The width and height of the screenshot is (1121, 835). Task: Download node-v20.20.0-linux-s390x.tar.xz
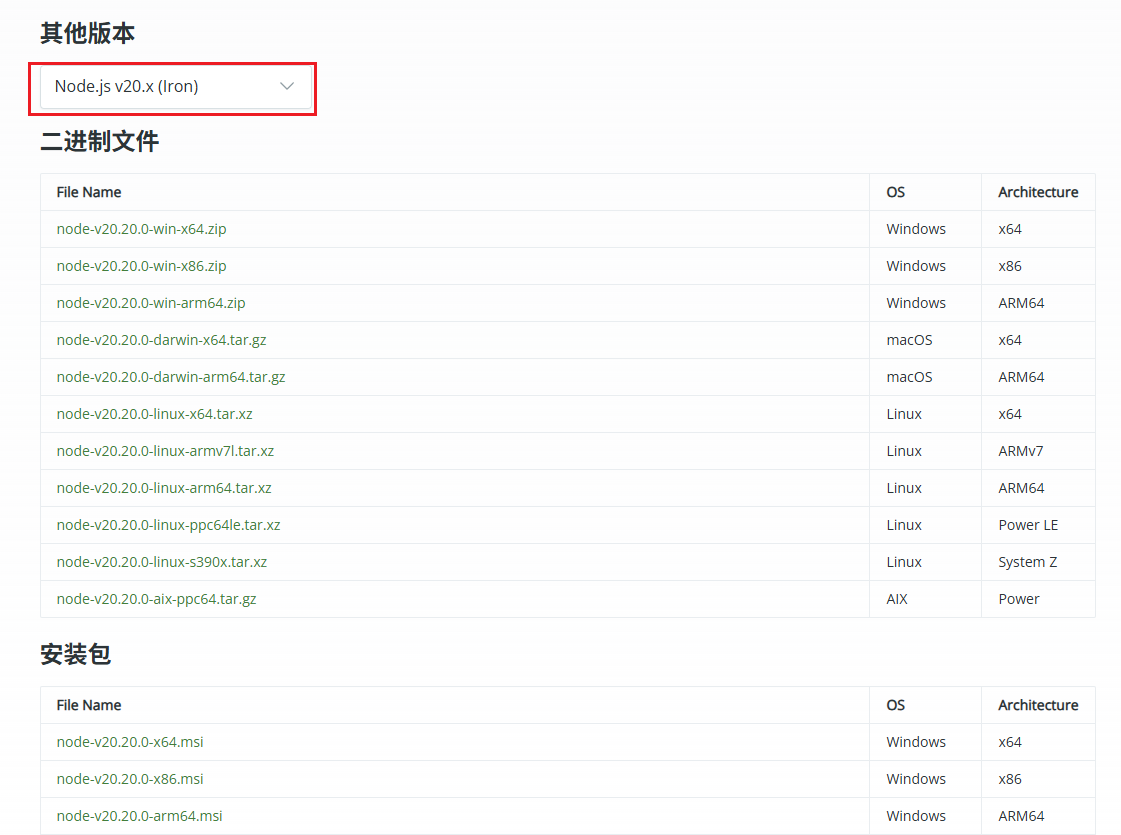pyautogui.click(x=161, y=562)
